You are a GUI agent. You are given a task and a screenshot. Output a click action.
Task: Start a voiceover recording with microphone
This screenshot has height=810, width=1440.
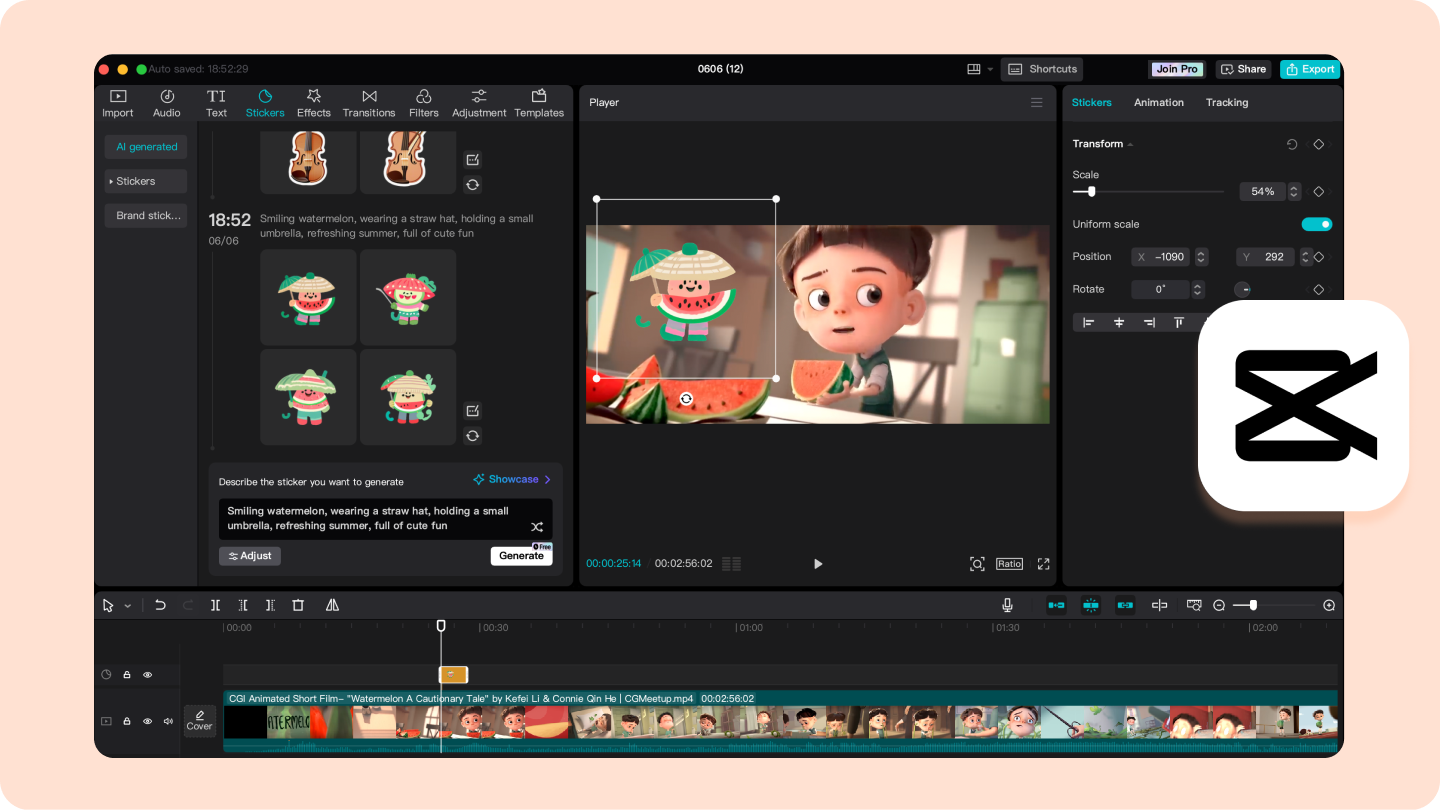(x=1008, y=605)
